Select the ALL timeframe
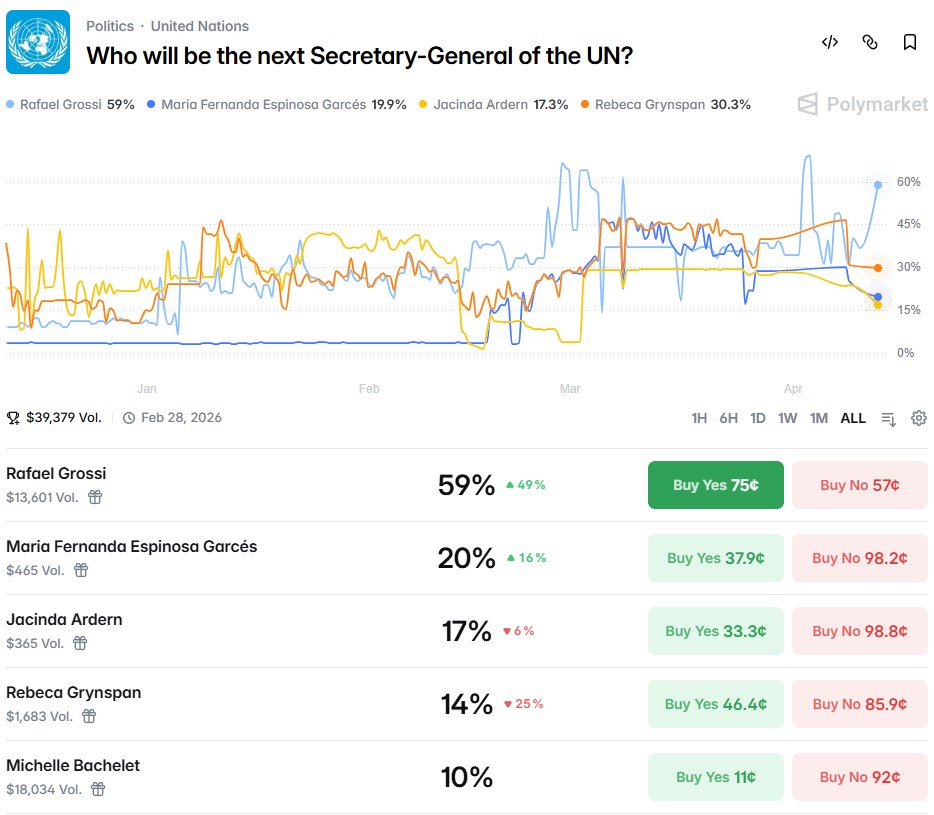Viewport: 934px width, 815px height. 853,418
